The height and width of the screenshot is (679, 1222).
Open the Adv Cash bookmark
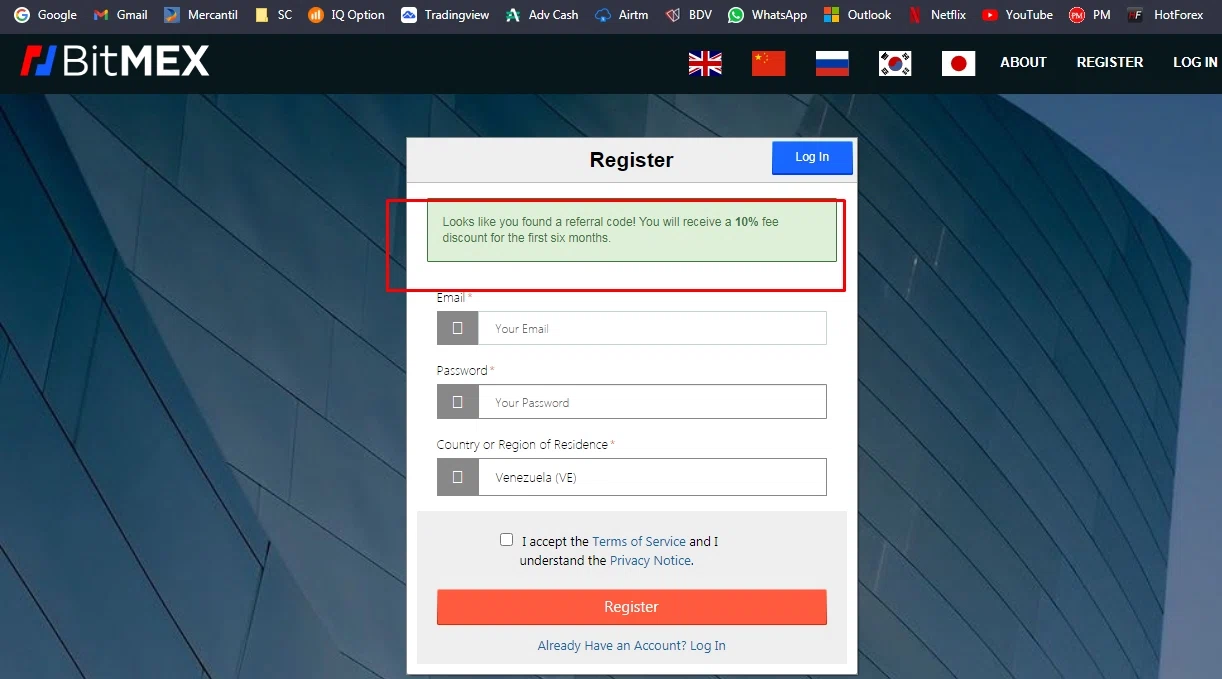pos(542,15)
